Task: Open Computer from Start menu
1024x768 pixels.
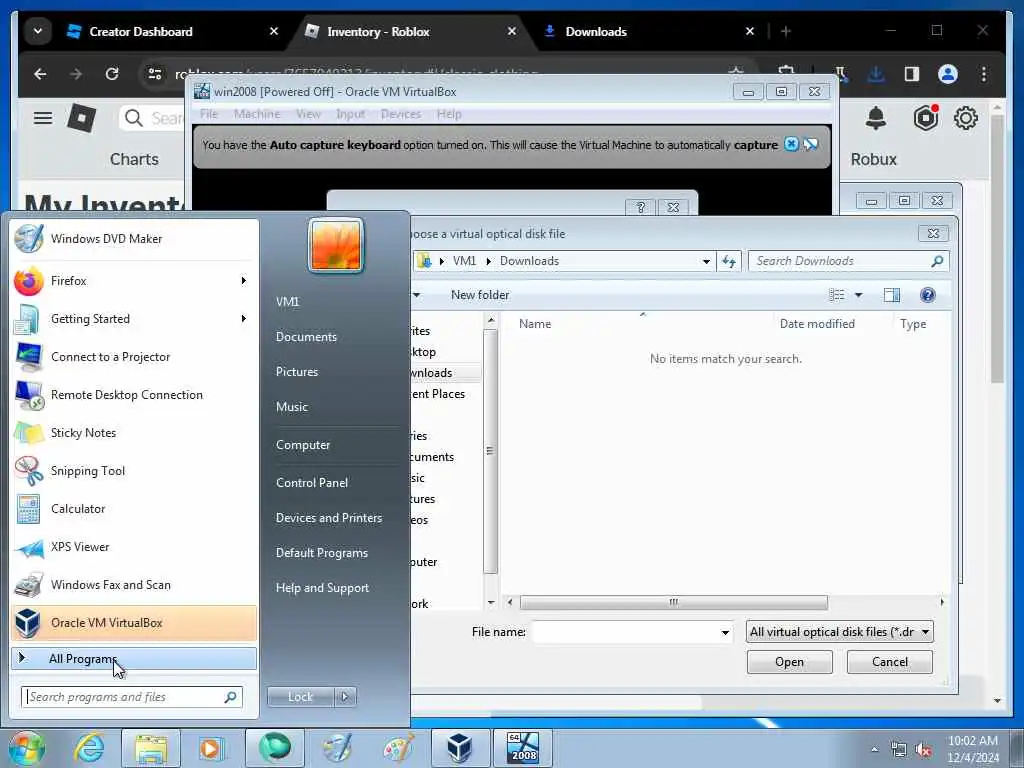Action: [x=303, y=445]
